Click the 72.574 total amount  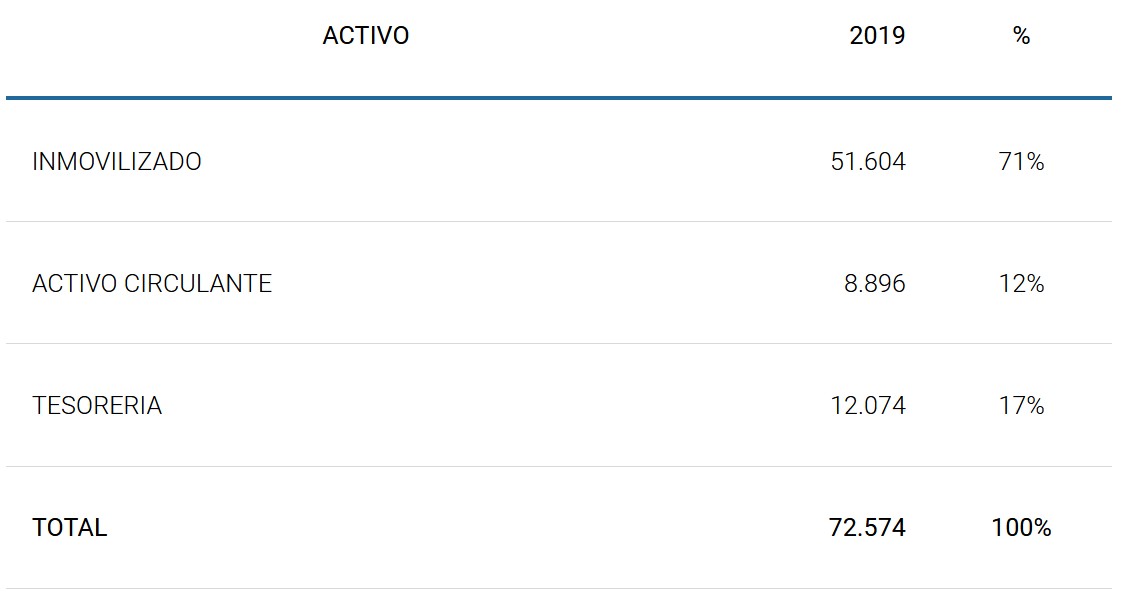coord(867,528)
